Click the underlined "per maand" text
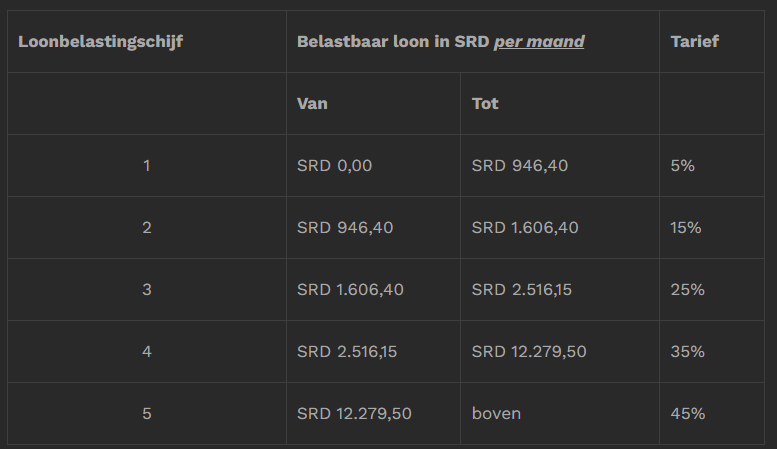Viewport: 777px width, 449px height. (539, 42)
